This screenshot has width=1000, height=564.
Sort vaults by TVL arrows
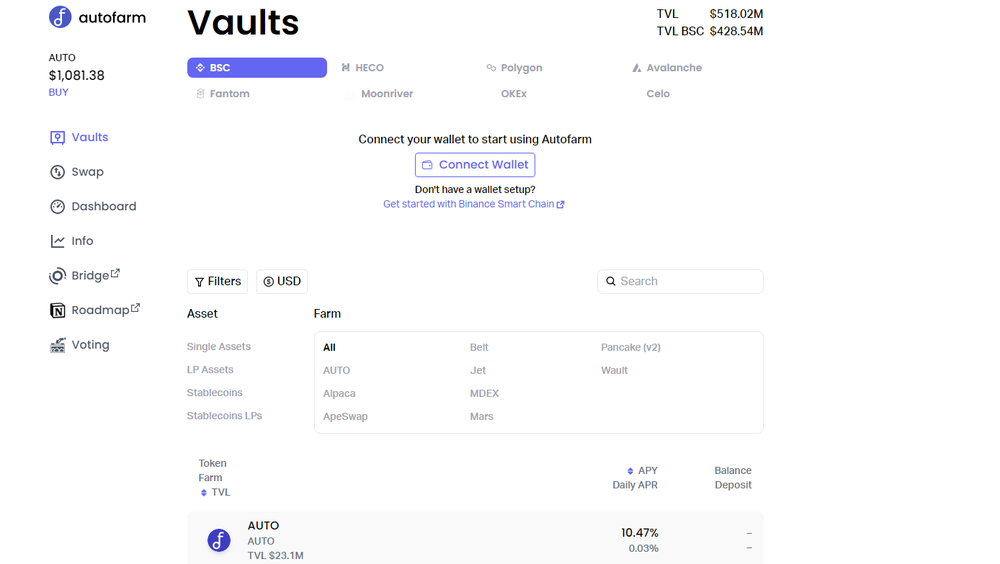point(204,493)
